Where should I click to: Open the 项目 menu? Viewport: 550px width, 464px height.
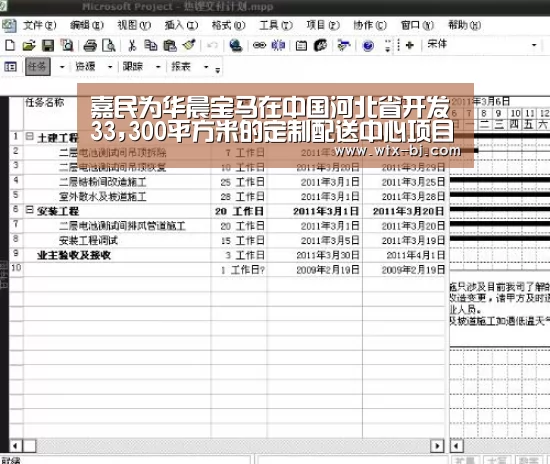click(323, 25)
